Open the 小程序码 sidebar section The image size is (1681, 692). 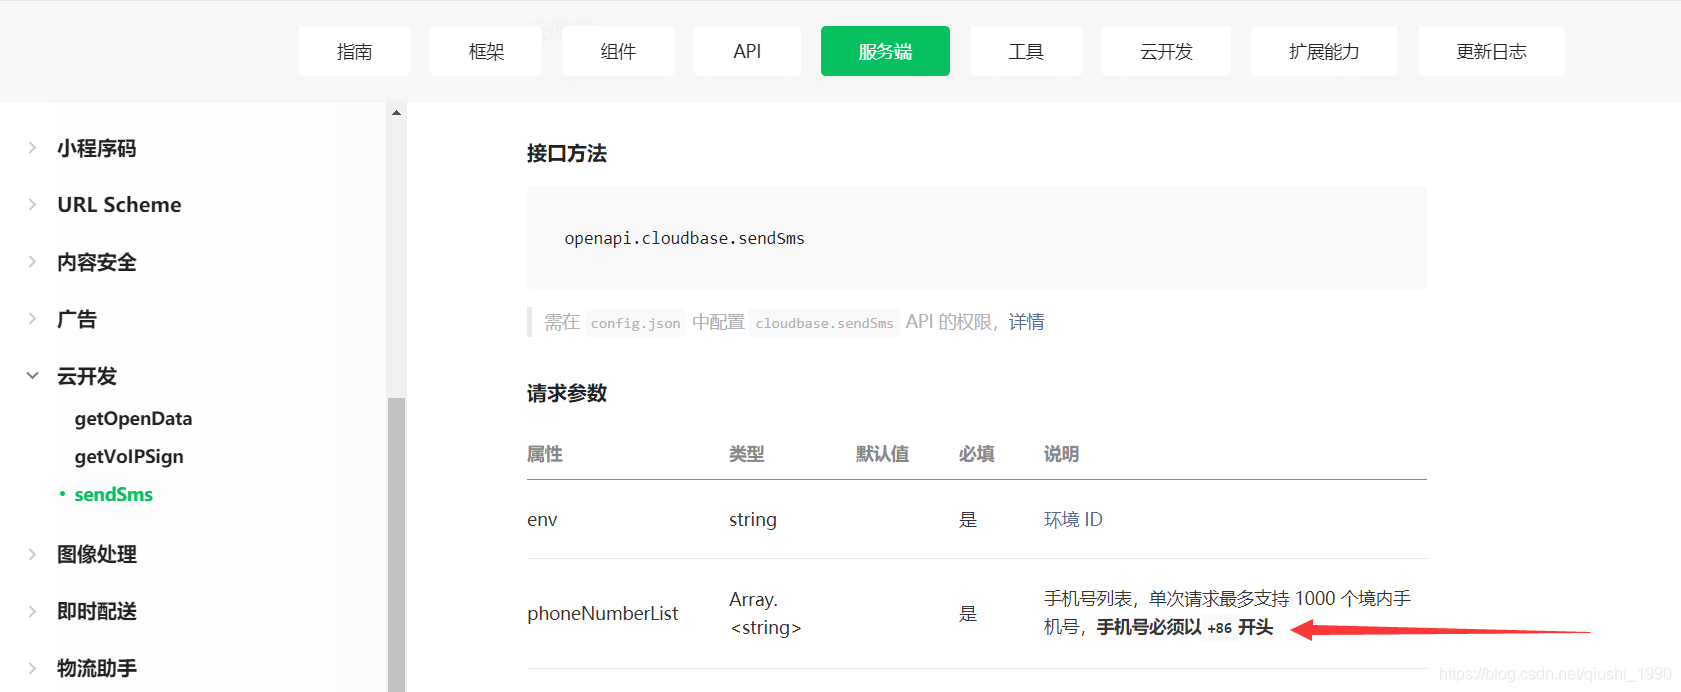pyautogui.click(x=97, y=148)
